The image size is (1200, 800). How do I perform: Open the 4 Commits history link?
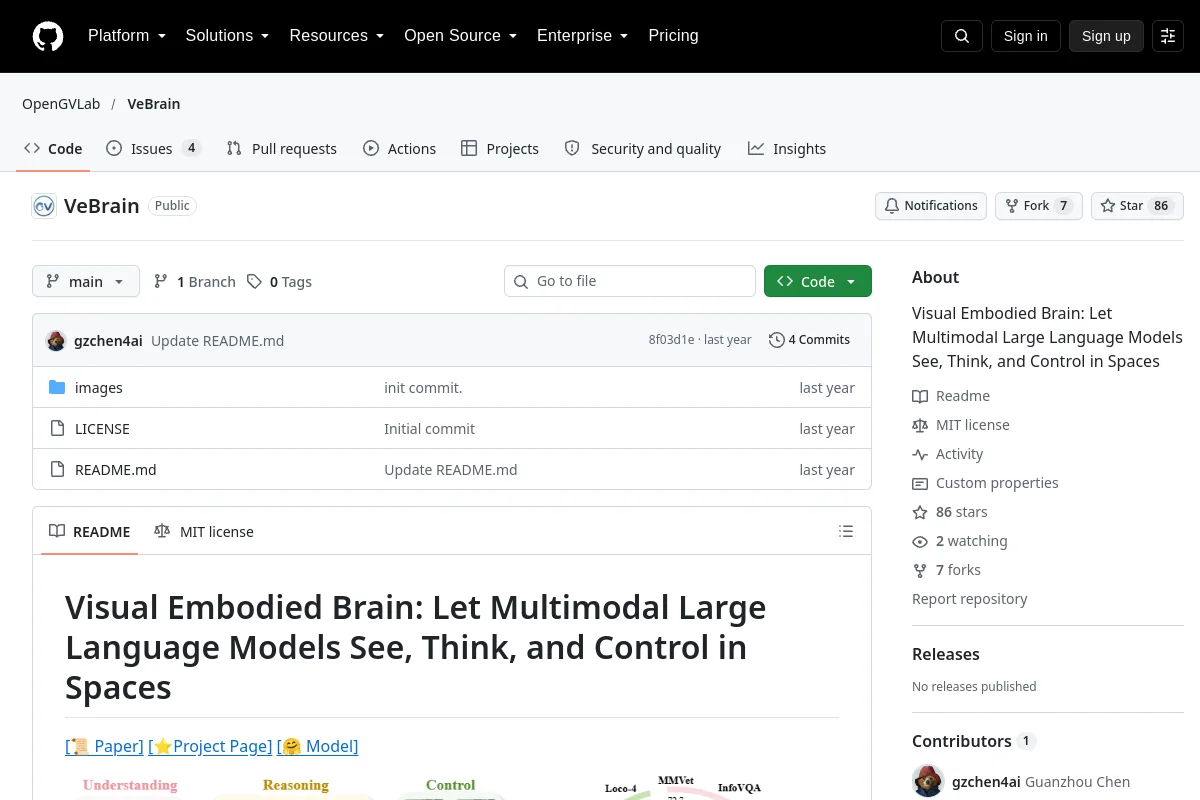[809, 340]
